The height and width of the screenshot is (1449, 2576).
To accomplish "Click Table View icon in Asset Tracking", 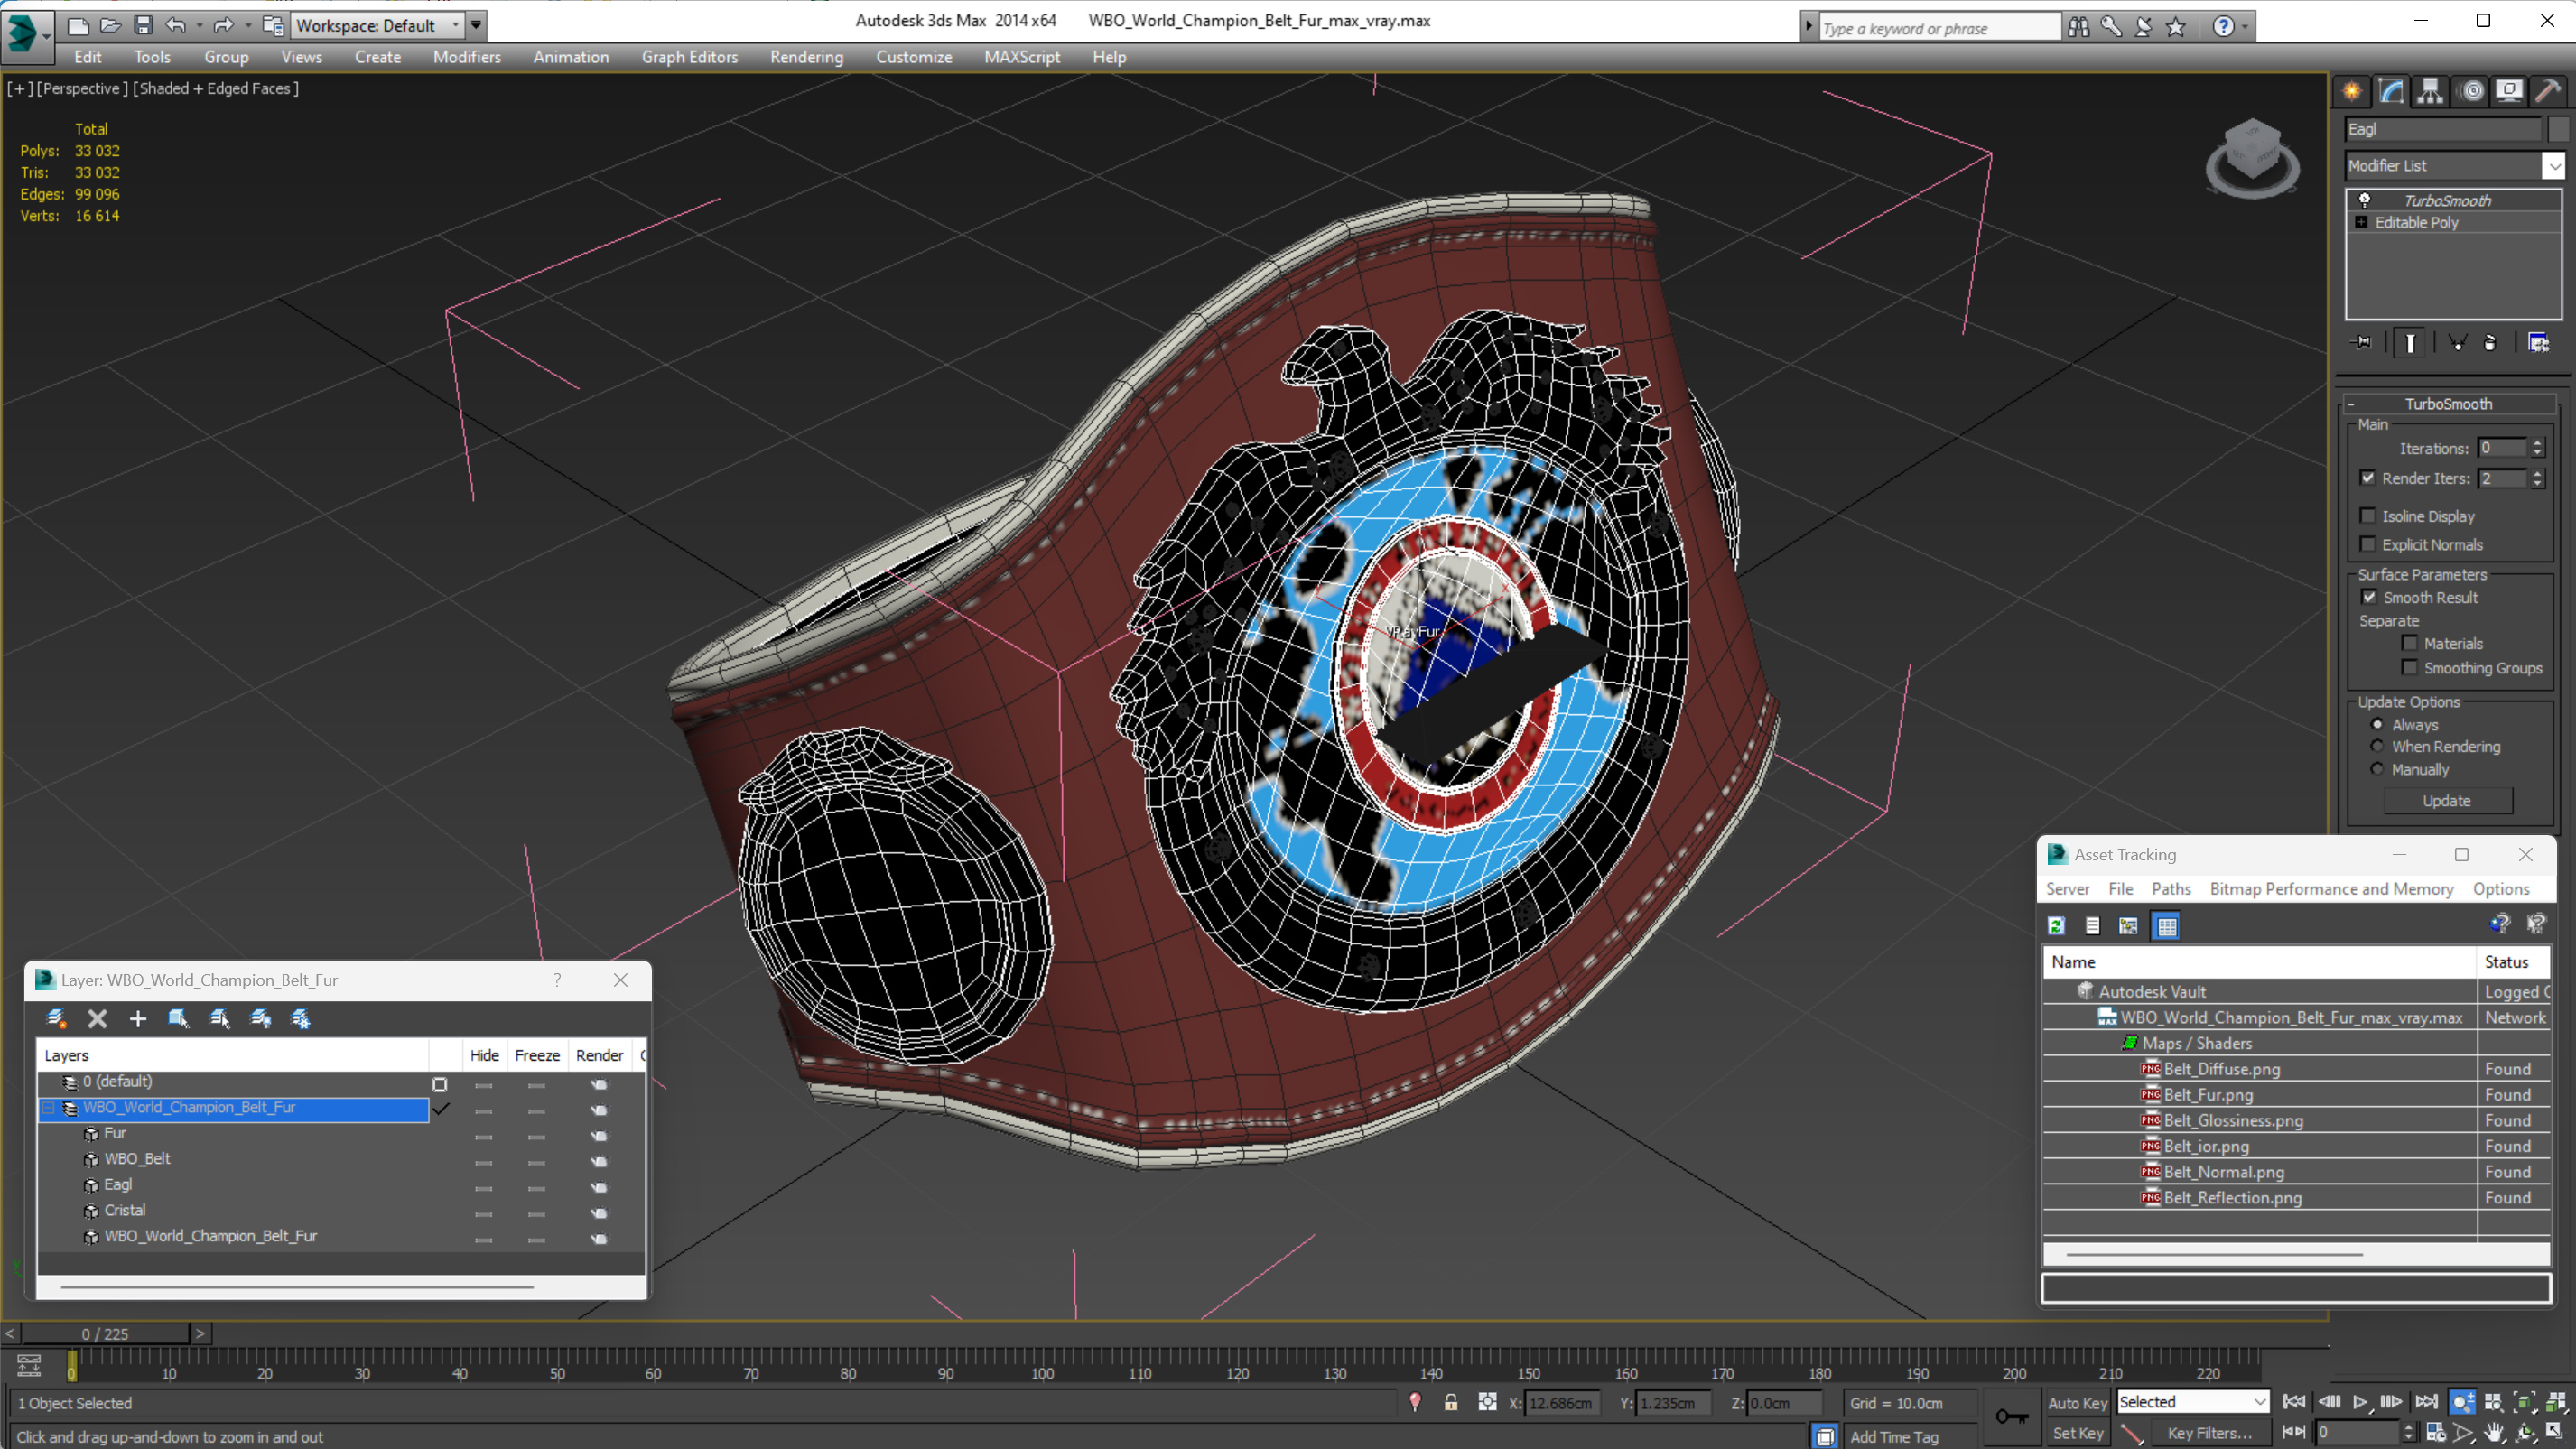I will [2166, 926].
